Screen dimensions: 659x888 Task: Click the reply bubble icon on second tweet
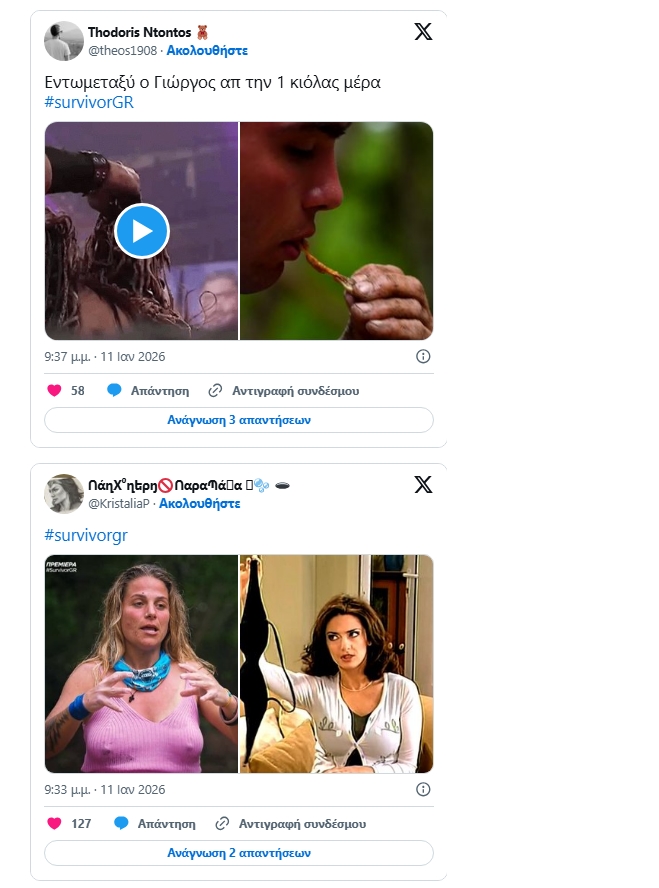click(121, 824)
